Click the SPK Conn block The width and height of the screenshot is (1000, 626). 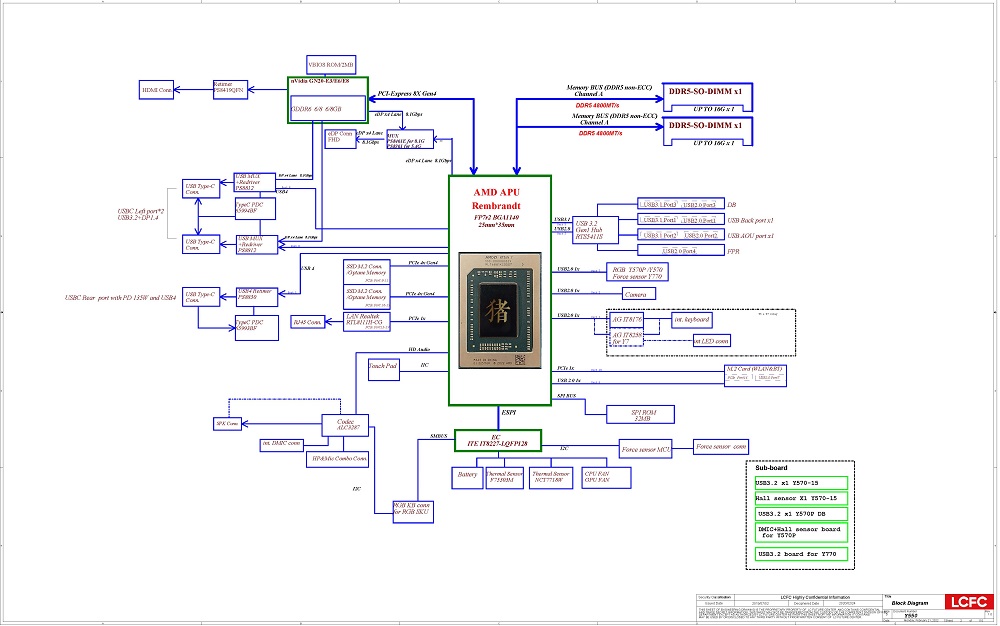[x=228, y=423]
